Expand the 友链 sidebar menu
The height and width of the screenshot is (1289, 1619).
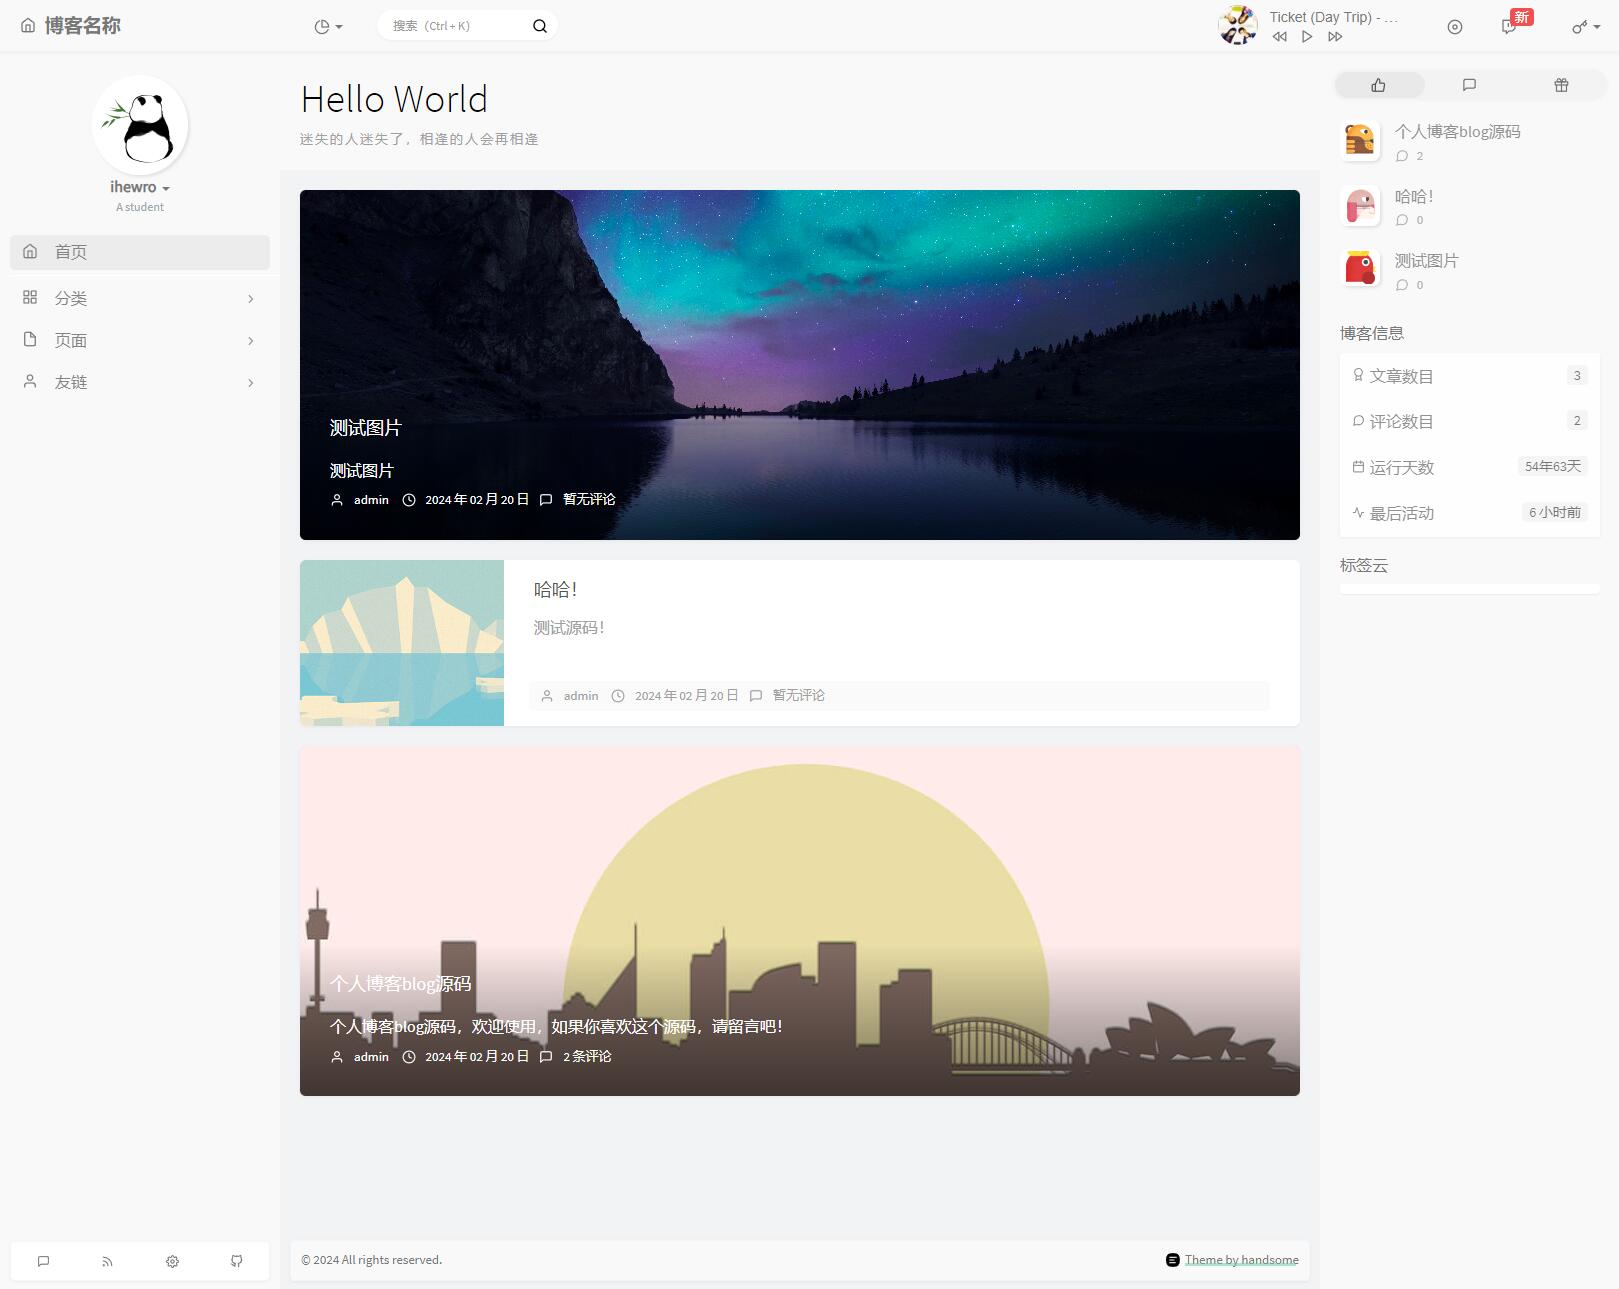coord(140,382)
